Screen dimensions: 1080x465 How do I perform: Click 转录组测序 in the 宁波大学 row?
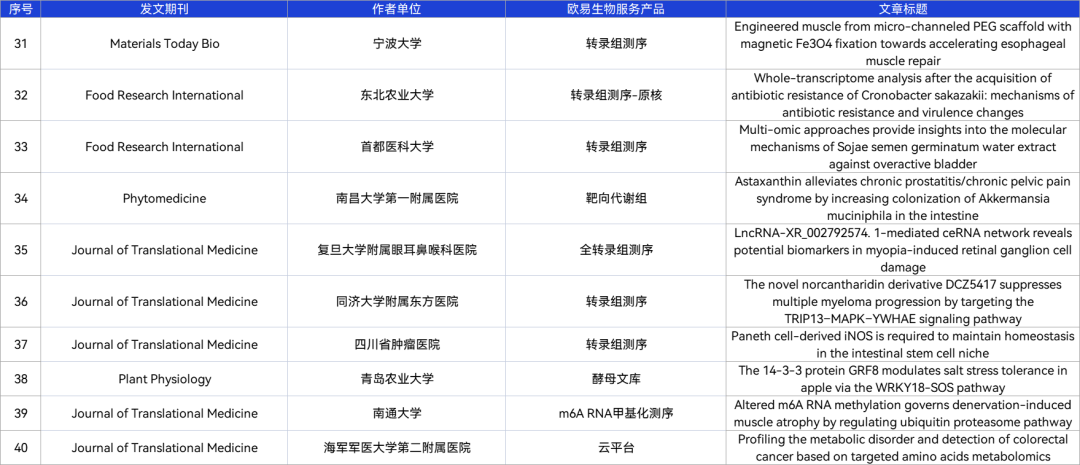tap(616, 43)
